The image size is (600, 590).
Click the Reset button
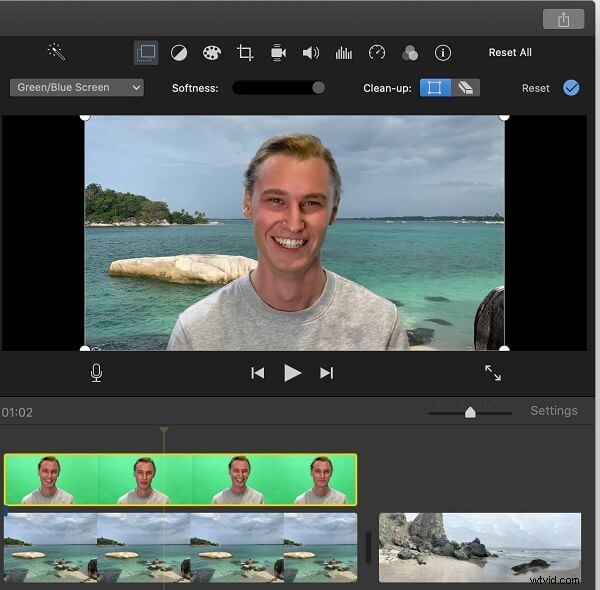[x=535, y=88]
